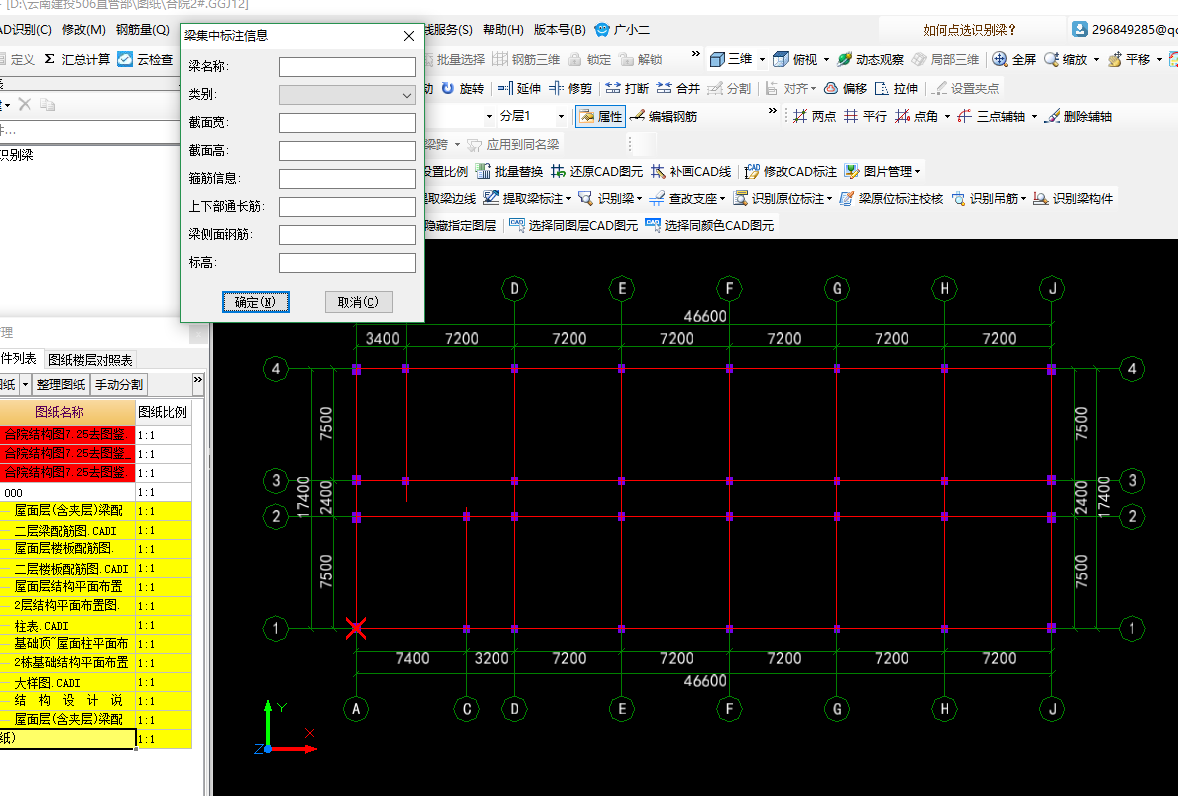Select 三点辅轴 three-point aux axis

tap(991, 116)
